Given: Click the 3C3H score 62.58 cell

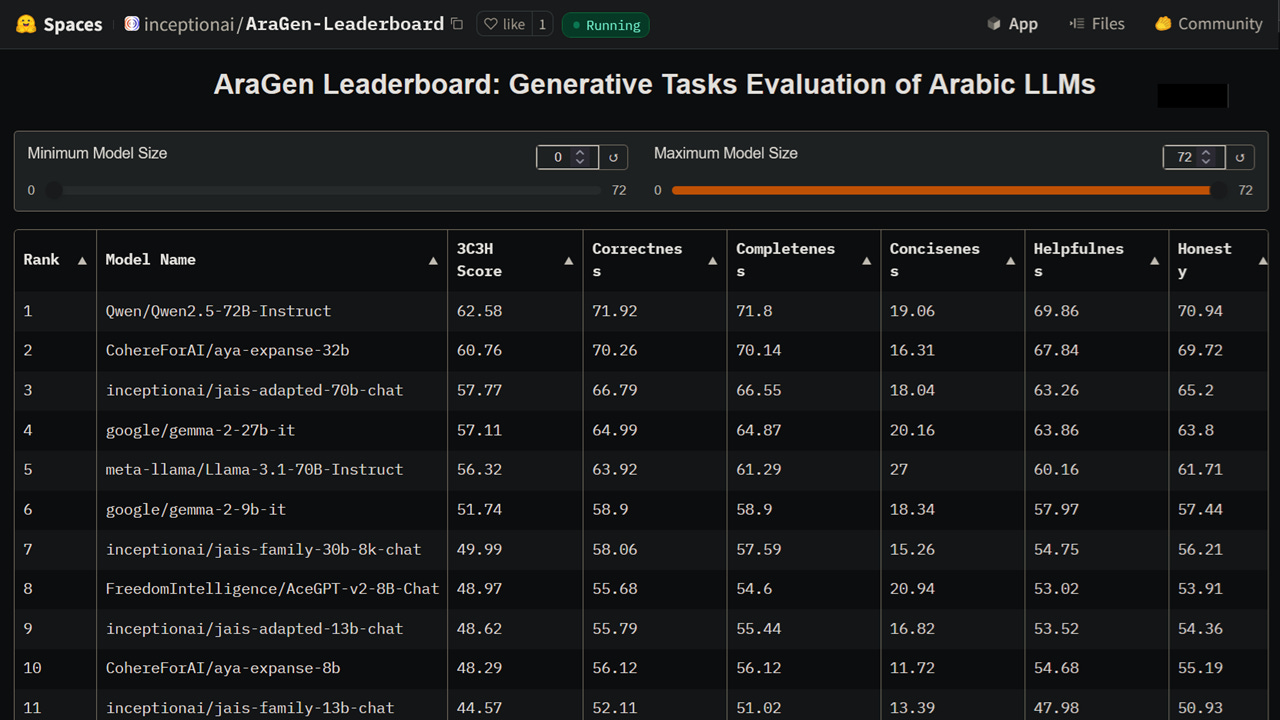Looking at the screenshot, I should pos(515,311).
